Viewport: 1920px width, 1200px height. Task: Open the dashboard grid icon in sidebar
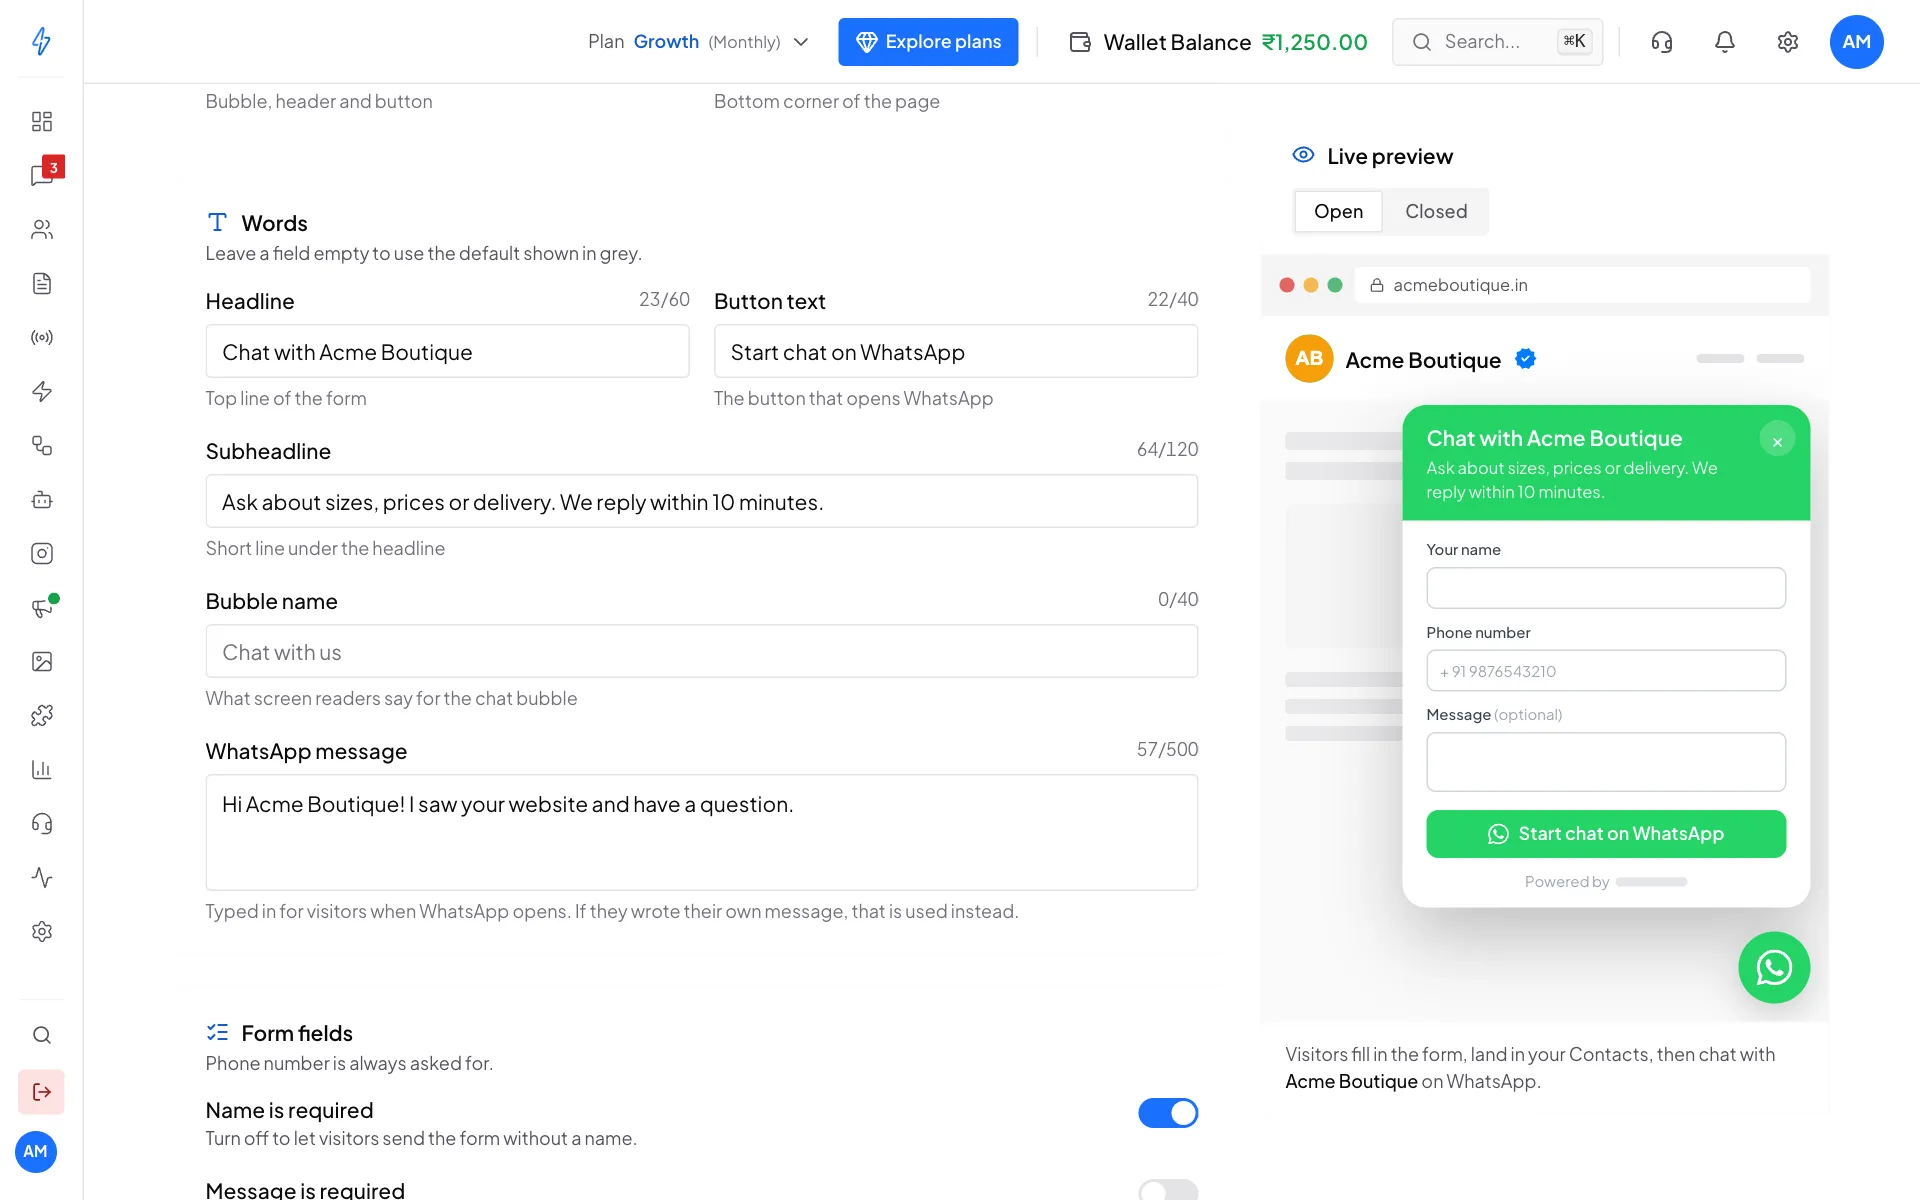(41, 121)
